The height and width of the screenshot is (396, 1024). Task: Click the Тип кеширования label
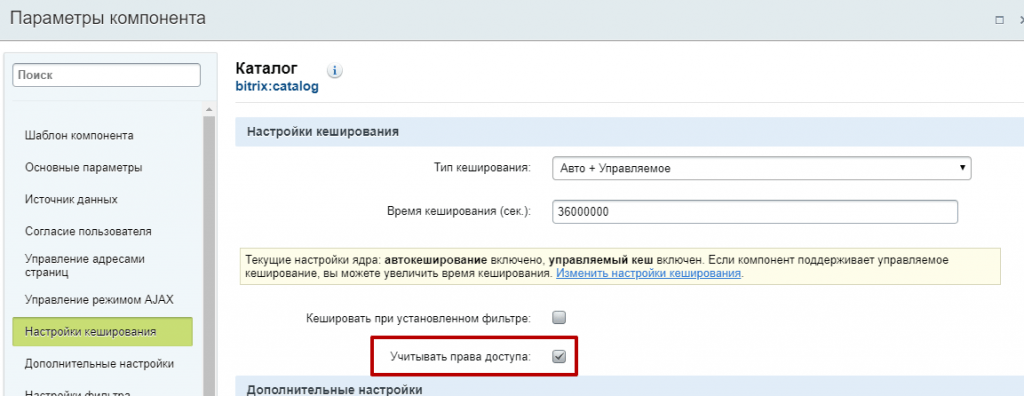[482, 168]
